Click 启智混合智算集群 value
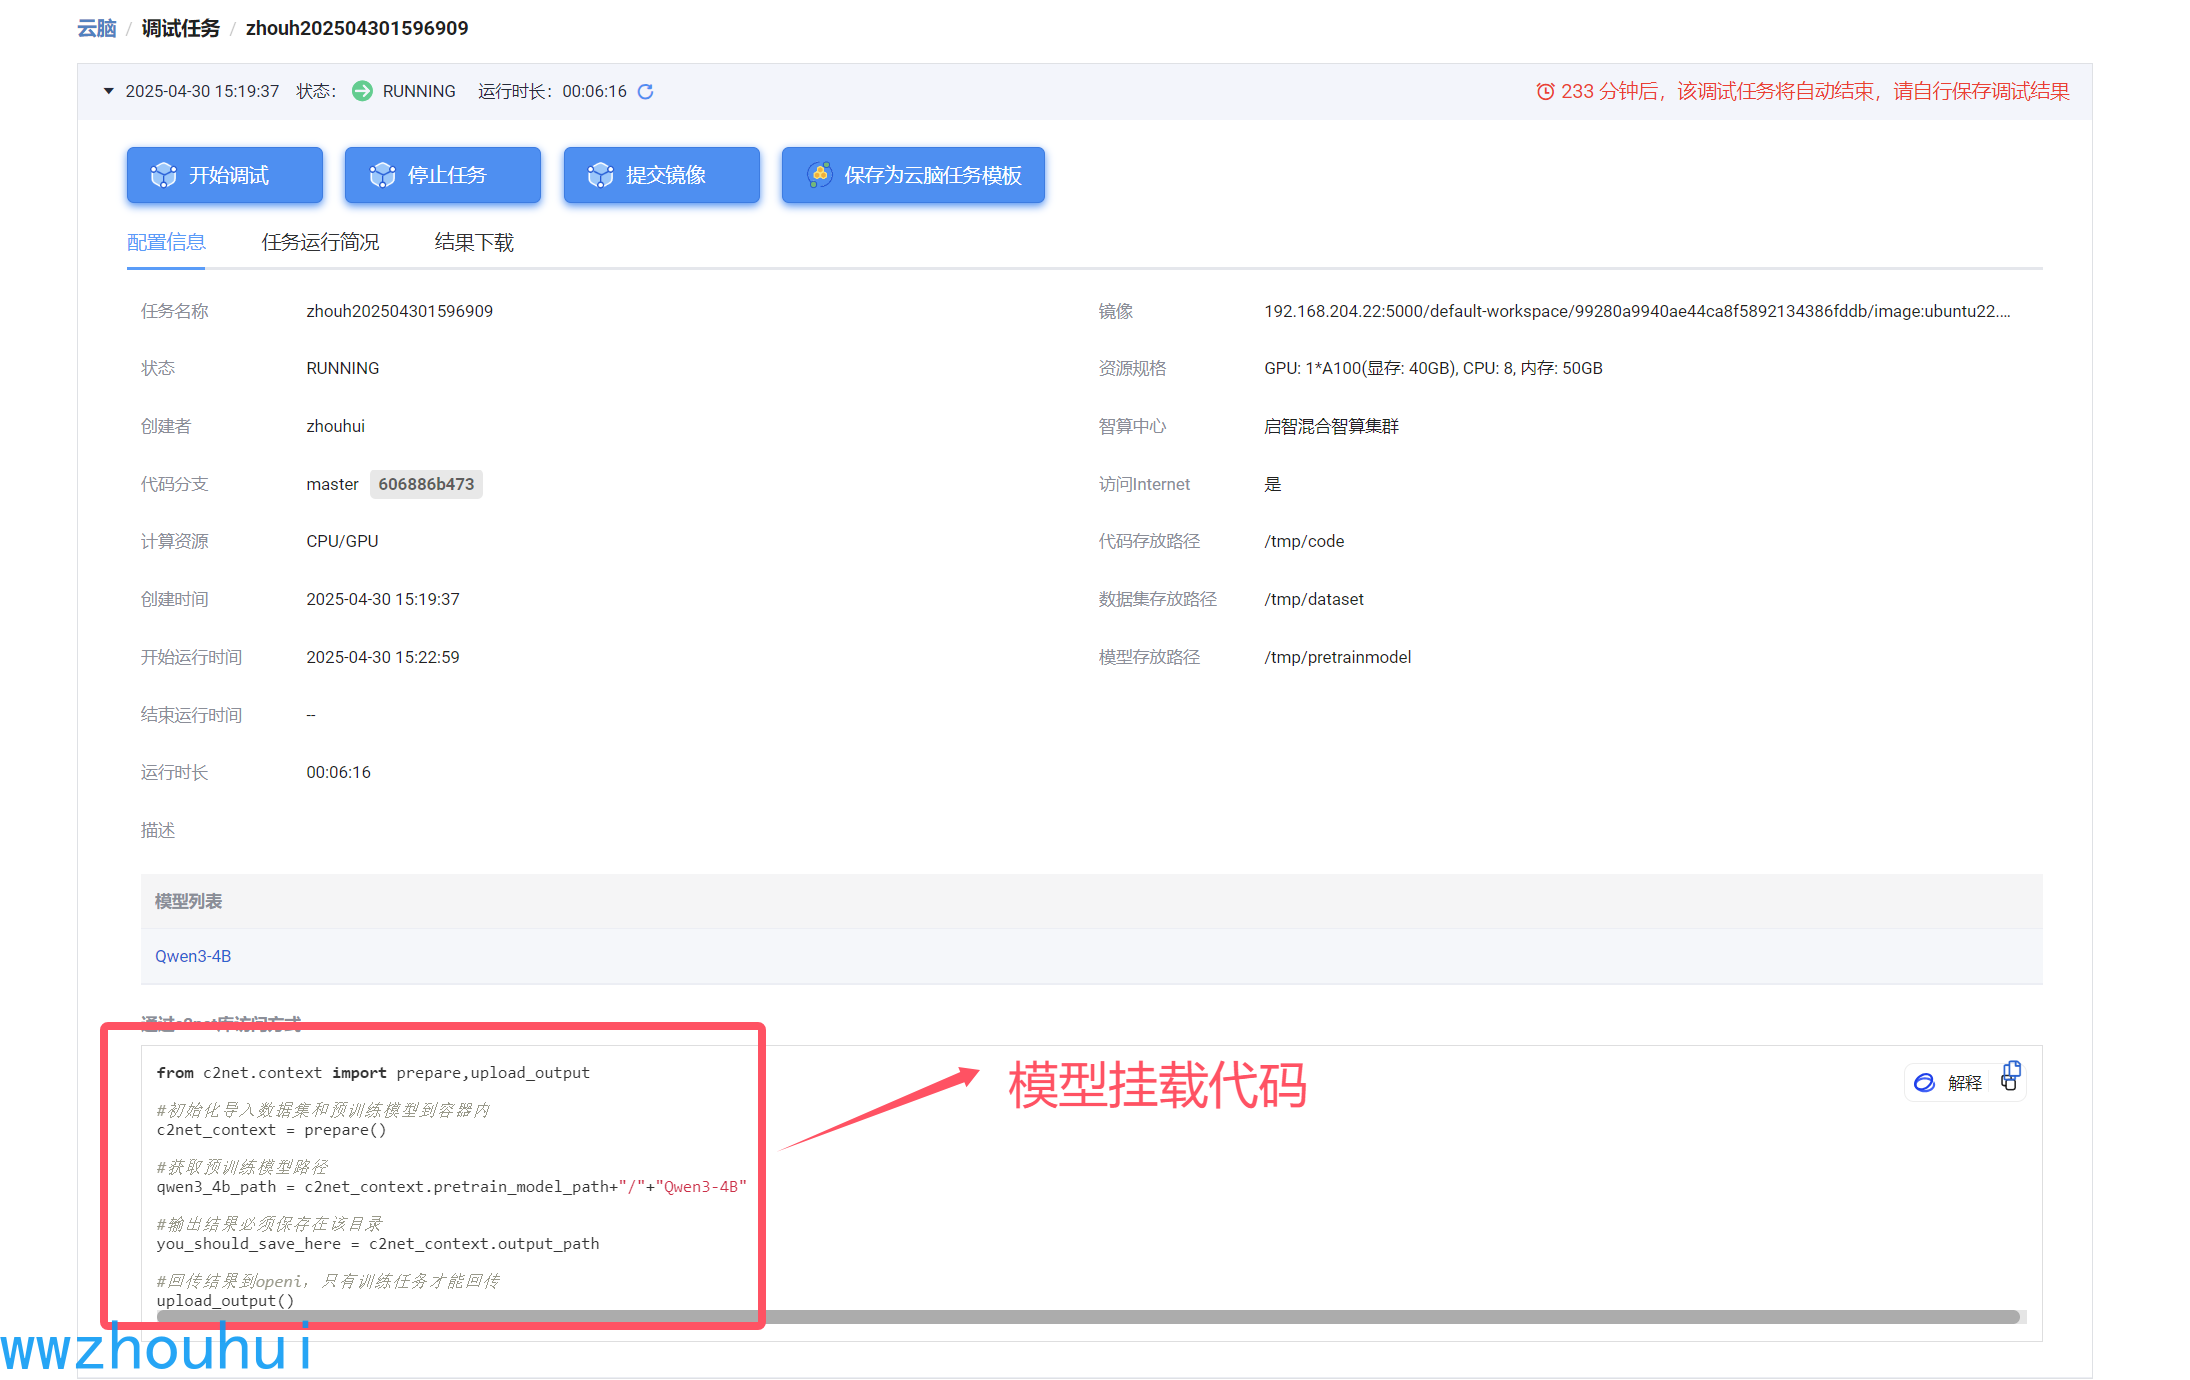The image size is (2190, 1380). pos(1331,426)
